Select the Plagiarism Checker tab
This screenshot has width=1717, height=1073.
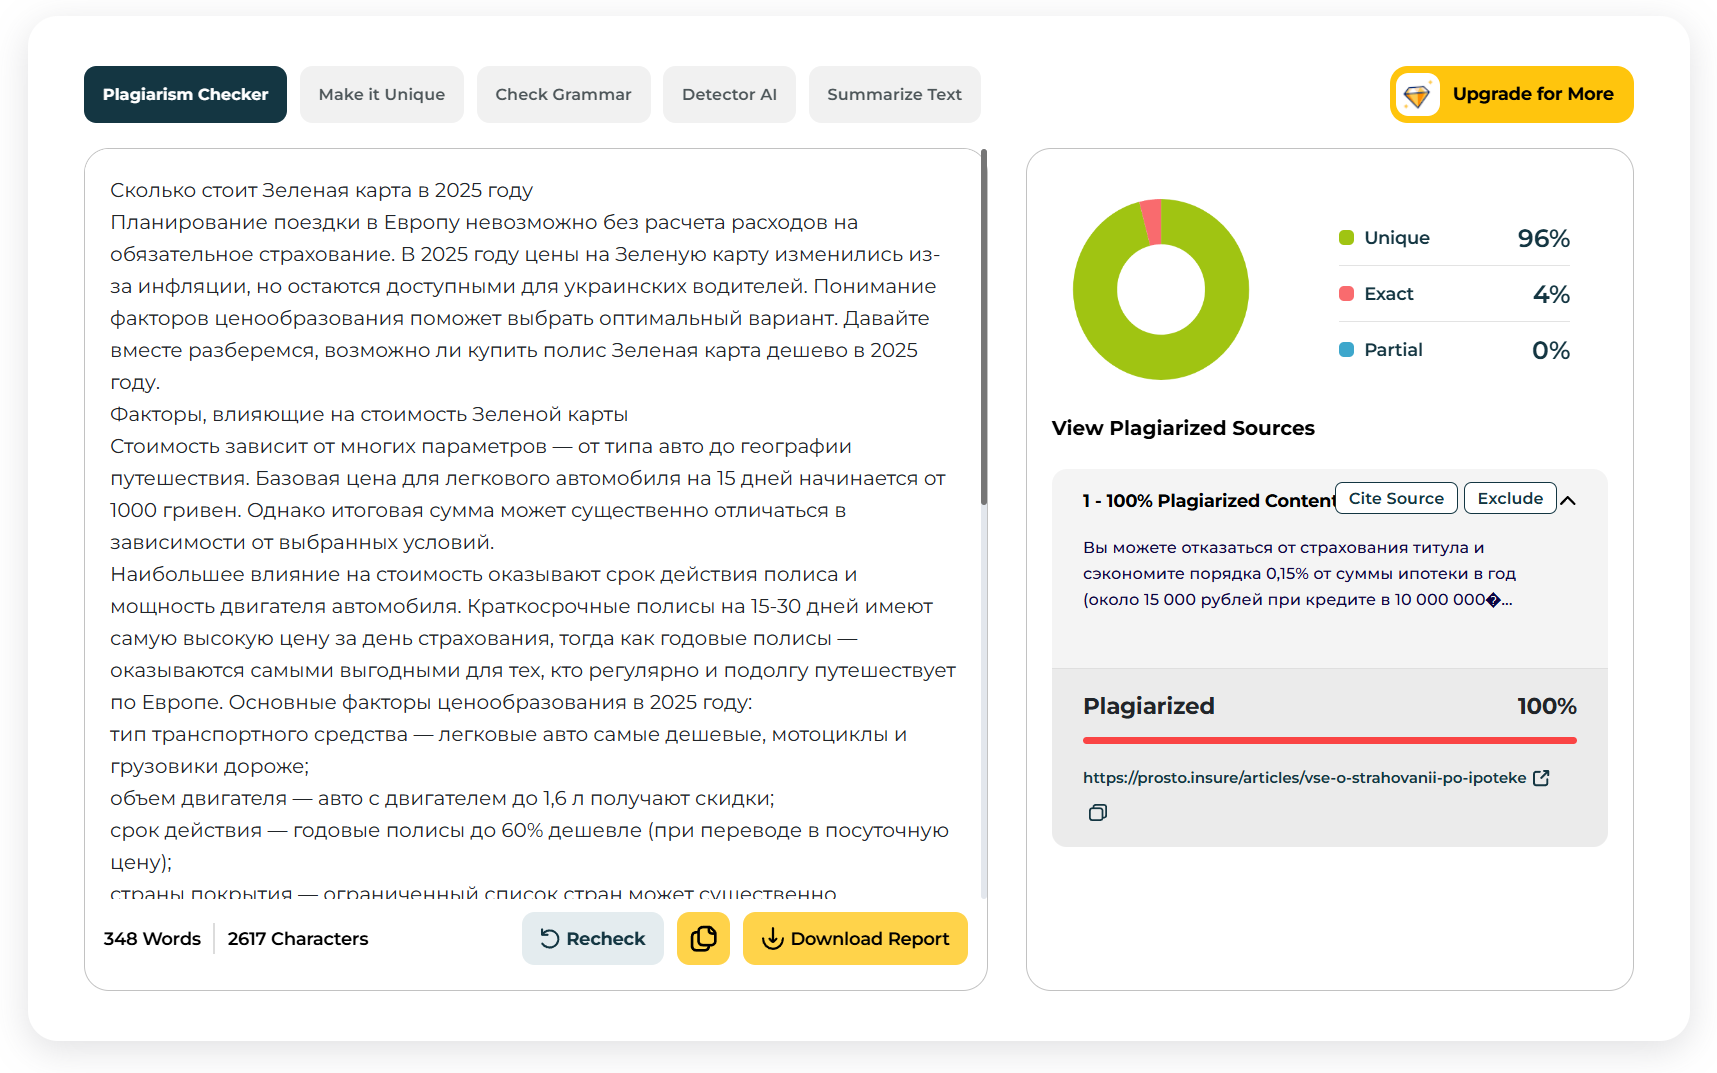(185, 95)
